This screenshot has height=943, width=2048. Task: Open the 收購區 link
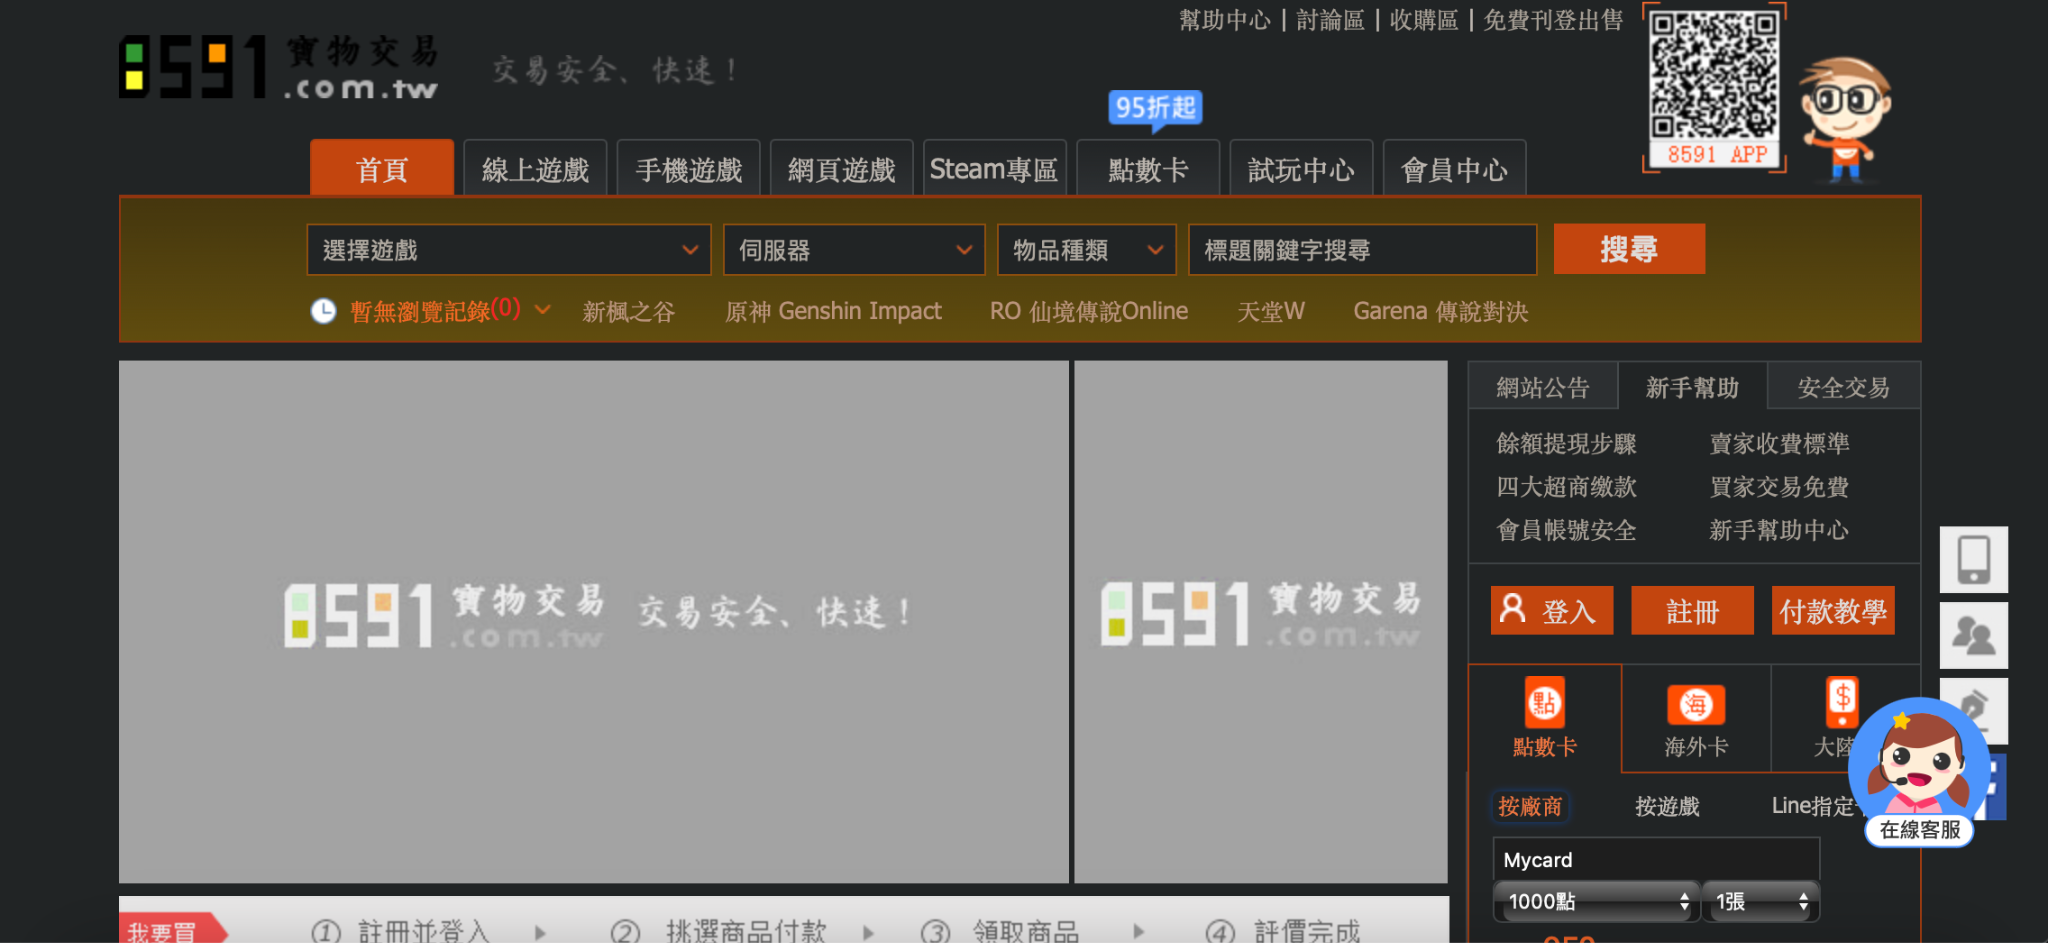click(1424, 20)
